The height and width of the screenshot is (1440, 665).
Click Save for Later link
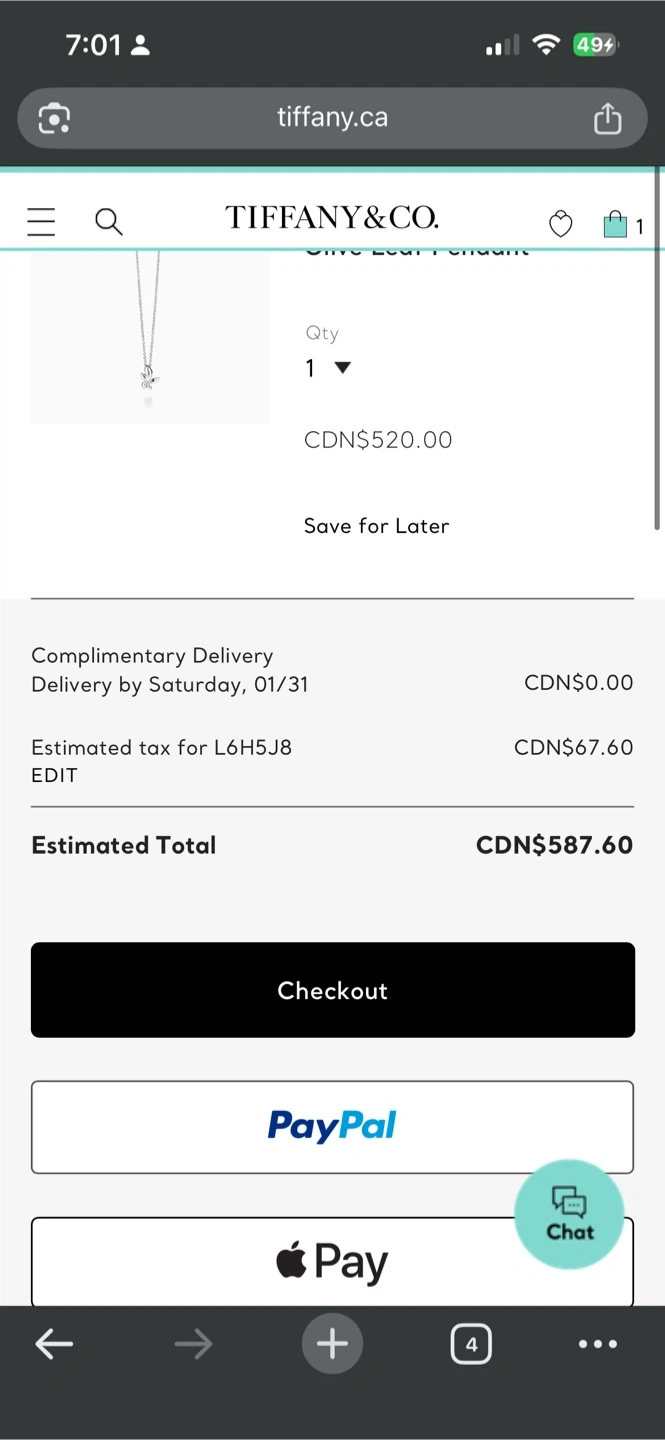[376, 526]
